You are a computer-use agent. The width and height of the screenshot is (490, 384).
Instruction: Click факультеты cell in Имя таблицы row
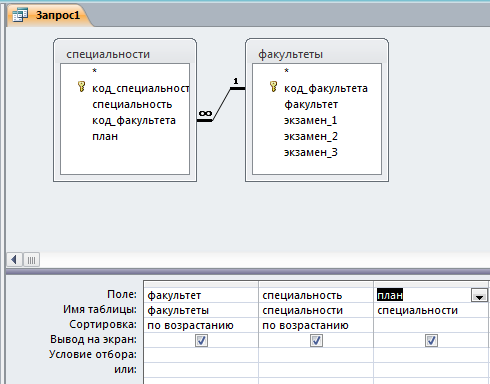(201, 310)
